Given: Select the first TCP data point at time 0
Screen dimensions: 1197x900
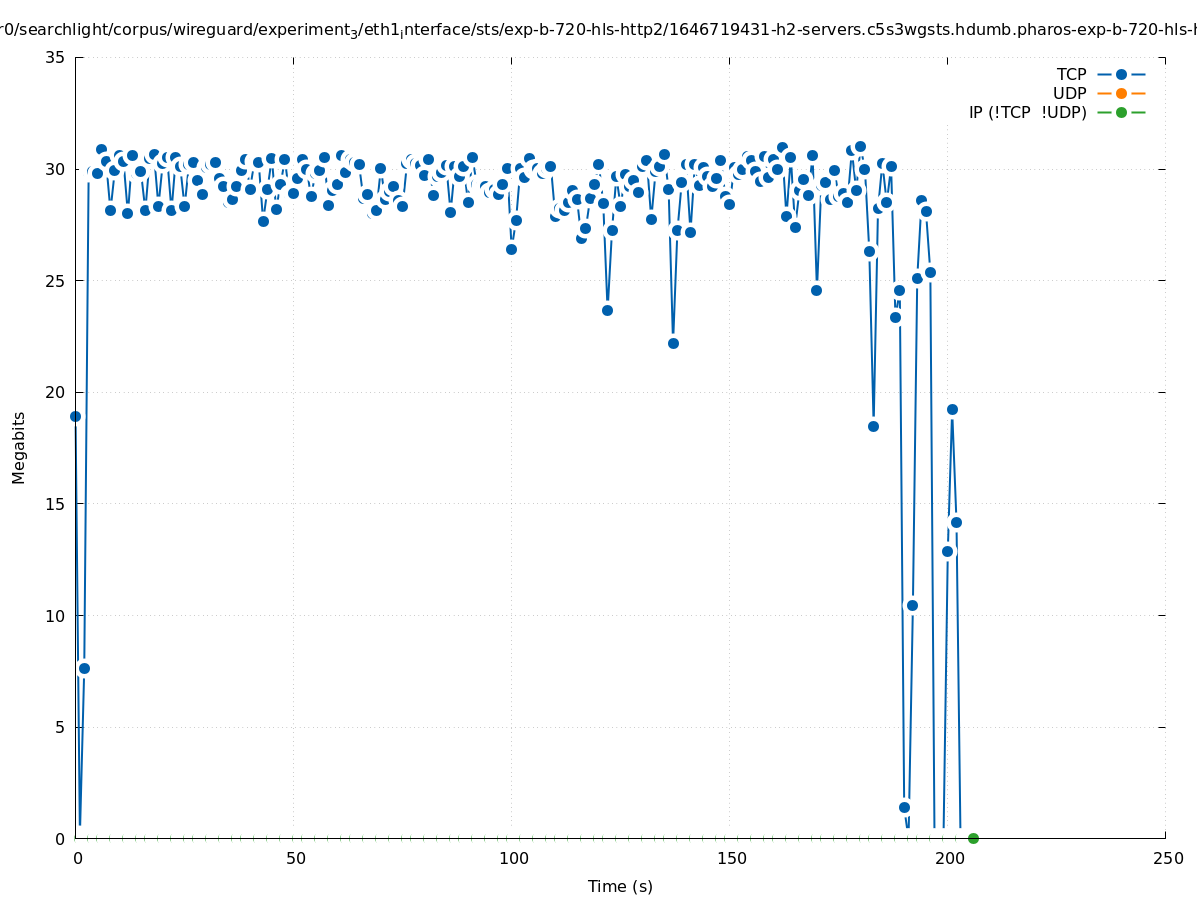Looking at the screenshot, I should coord(75,416).
